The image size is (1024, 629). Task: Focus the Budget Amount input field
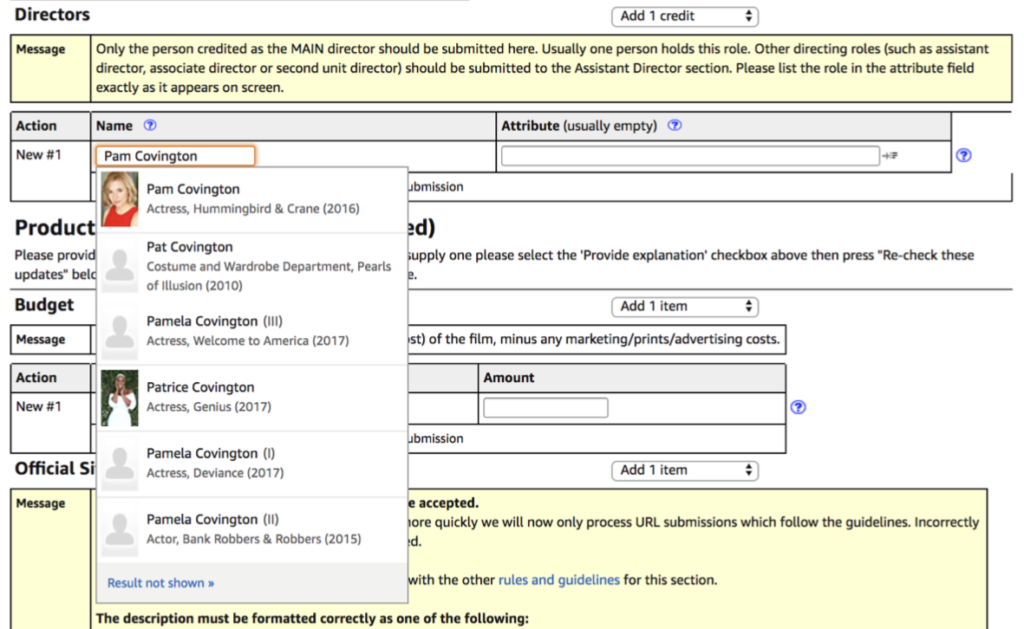545,408
